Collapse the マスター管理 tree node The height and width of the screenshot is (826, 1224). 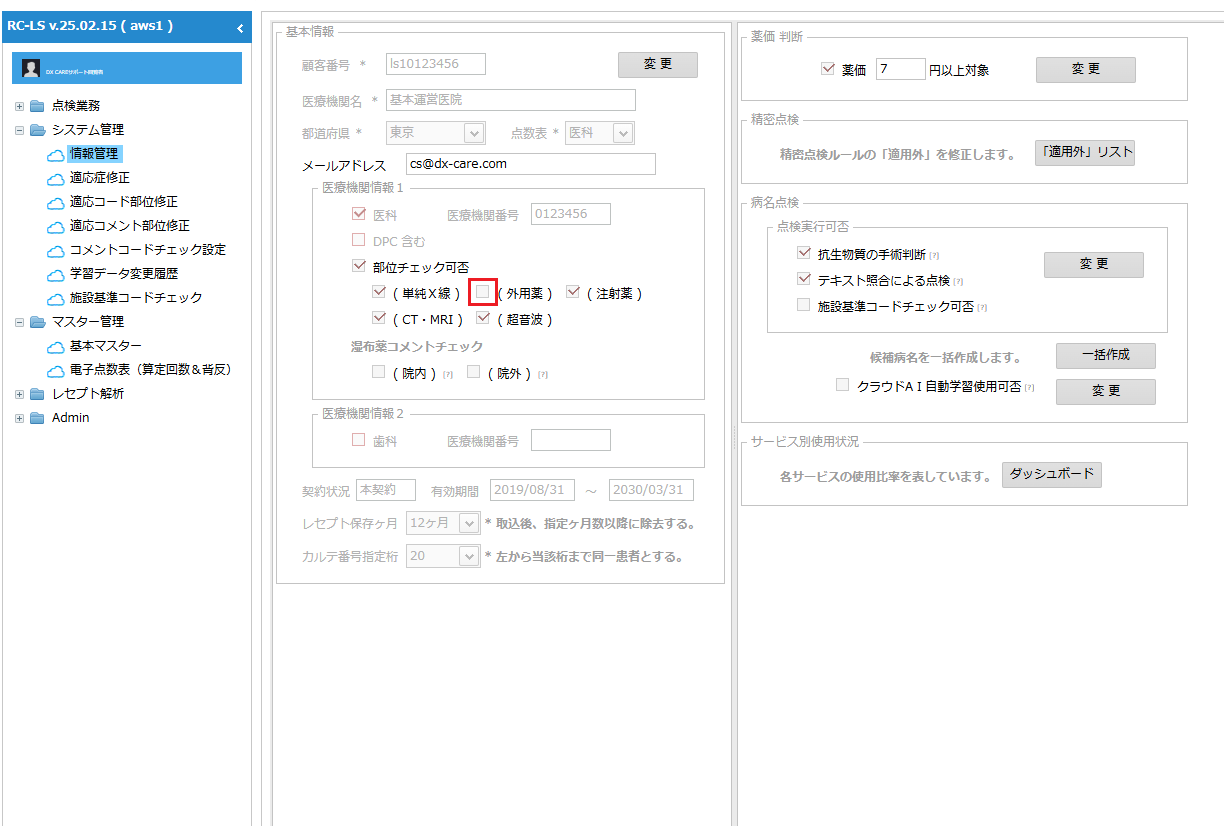pos(20,322)
